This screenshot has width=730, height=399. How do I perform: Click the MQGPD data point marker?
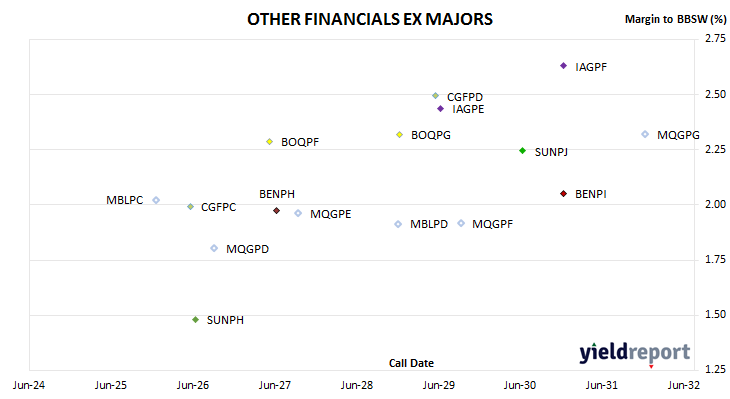[x=214, y=249]
